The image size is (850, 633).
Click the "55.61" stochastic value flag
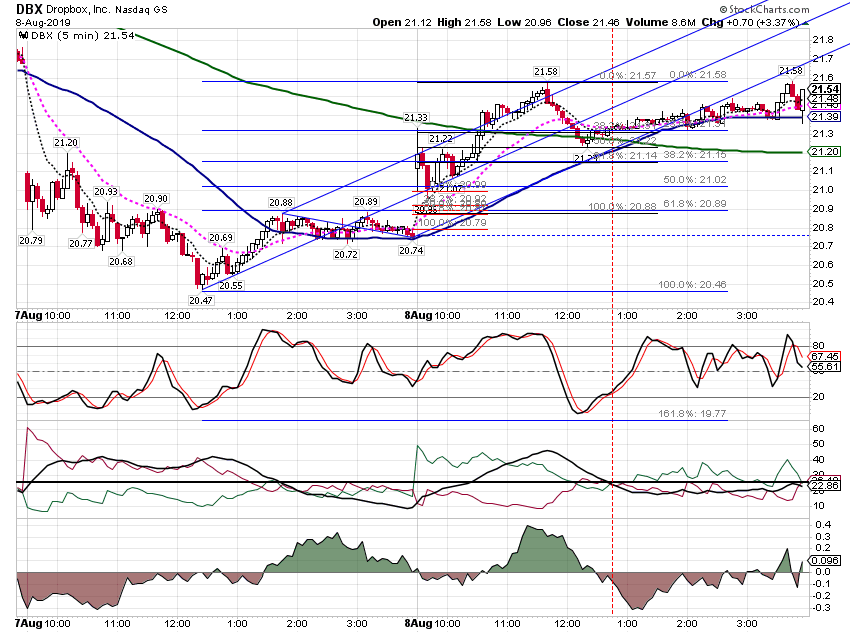pyautogui.click(x=825, y=367)
